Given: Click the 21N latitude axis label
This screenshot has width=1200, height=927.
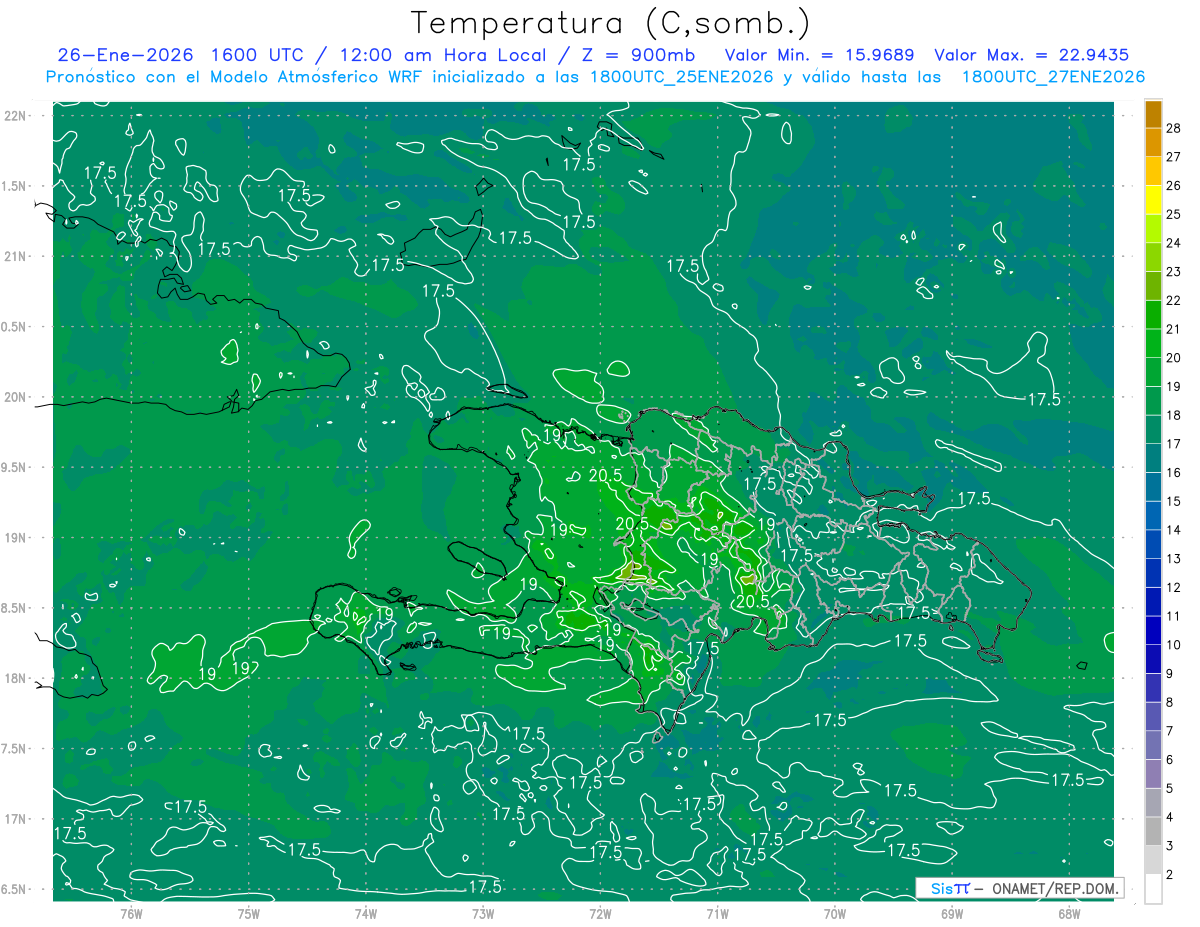Looking at the screenshot, I should point(16,256).
